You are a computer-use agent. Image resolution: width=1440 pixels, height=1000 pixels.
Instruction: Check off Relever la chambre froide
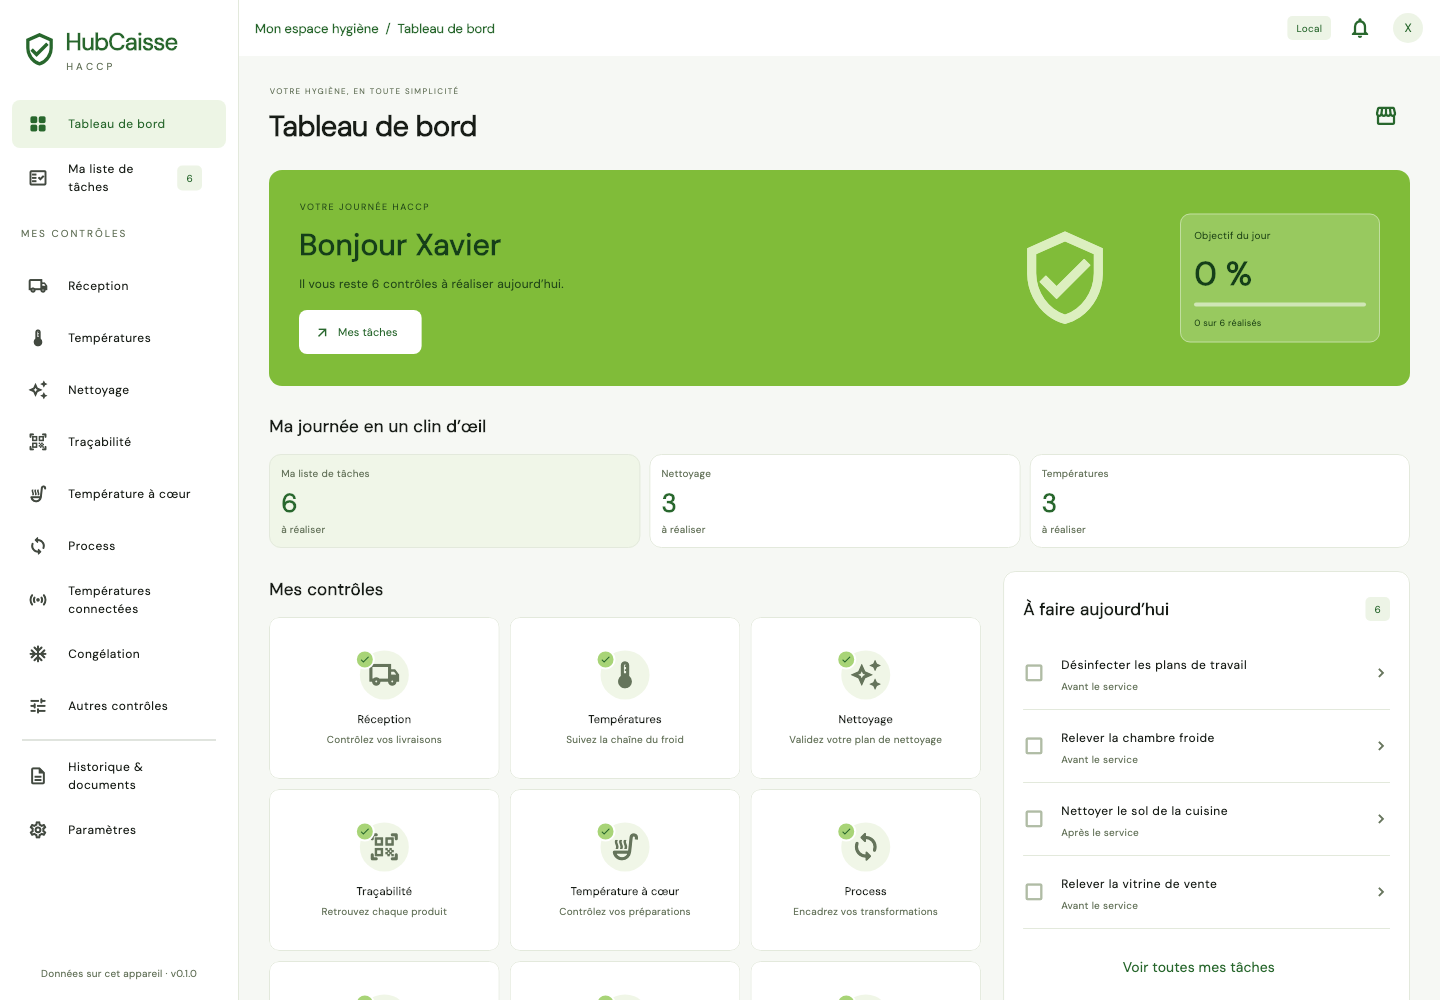pos(1034,746)
